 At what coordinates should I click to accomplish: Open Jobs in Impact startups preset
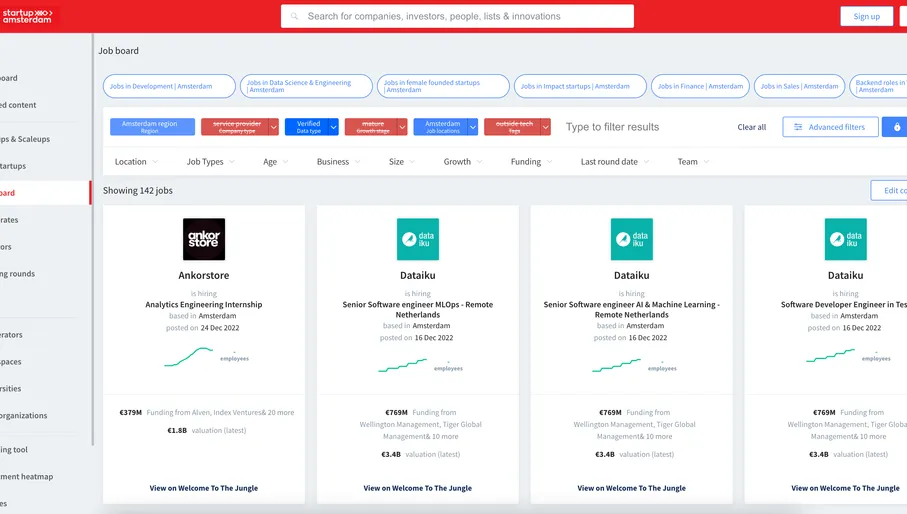pos(580,86)
